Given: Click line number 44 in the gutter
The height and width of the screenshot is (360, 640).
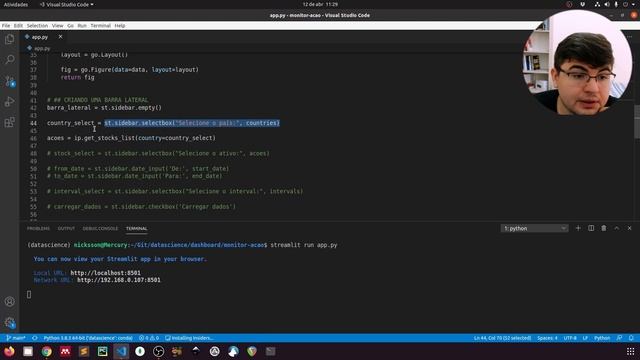Looking at the screenshot, I should tap(33, 123).
